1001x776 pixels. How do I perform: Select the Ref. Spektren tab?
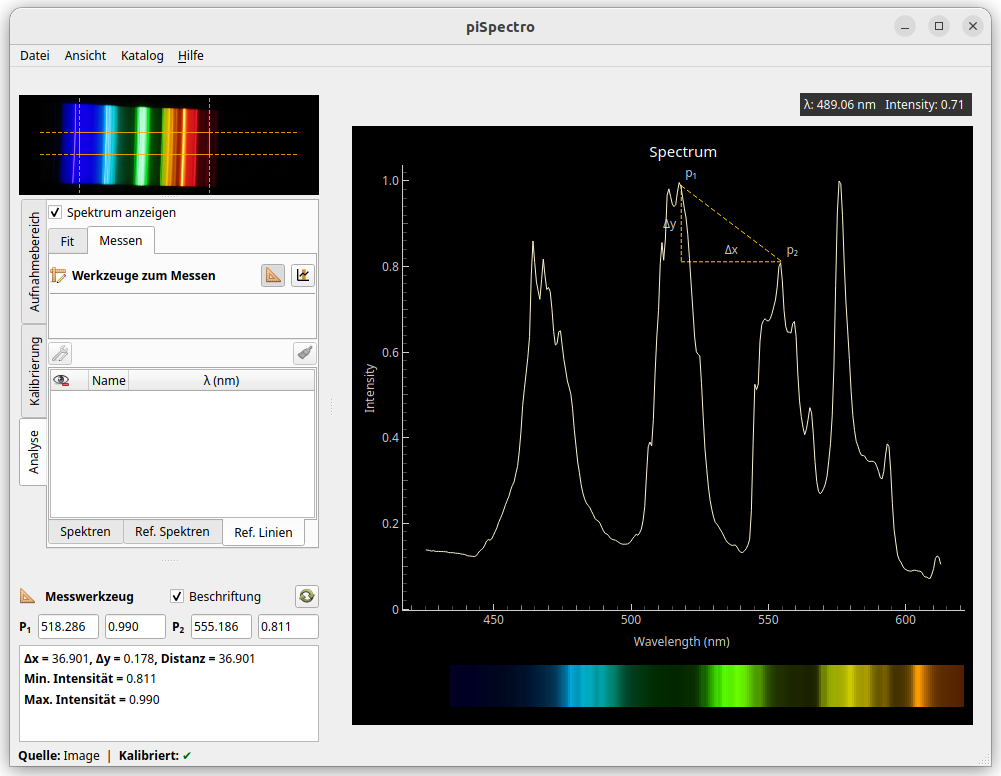172,532
